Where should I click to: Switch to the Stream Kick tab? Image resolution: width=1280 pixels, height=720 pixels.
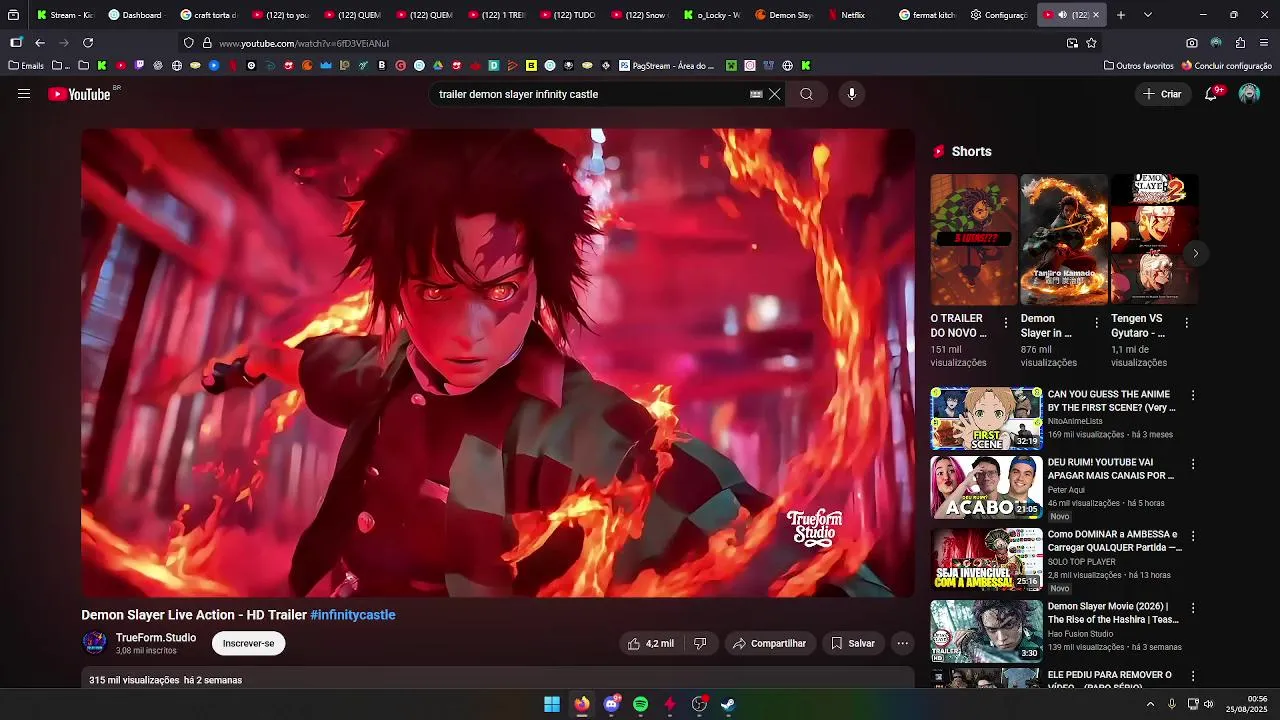tap(64, 15)
